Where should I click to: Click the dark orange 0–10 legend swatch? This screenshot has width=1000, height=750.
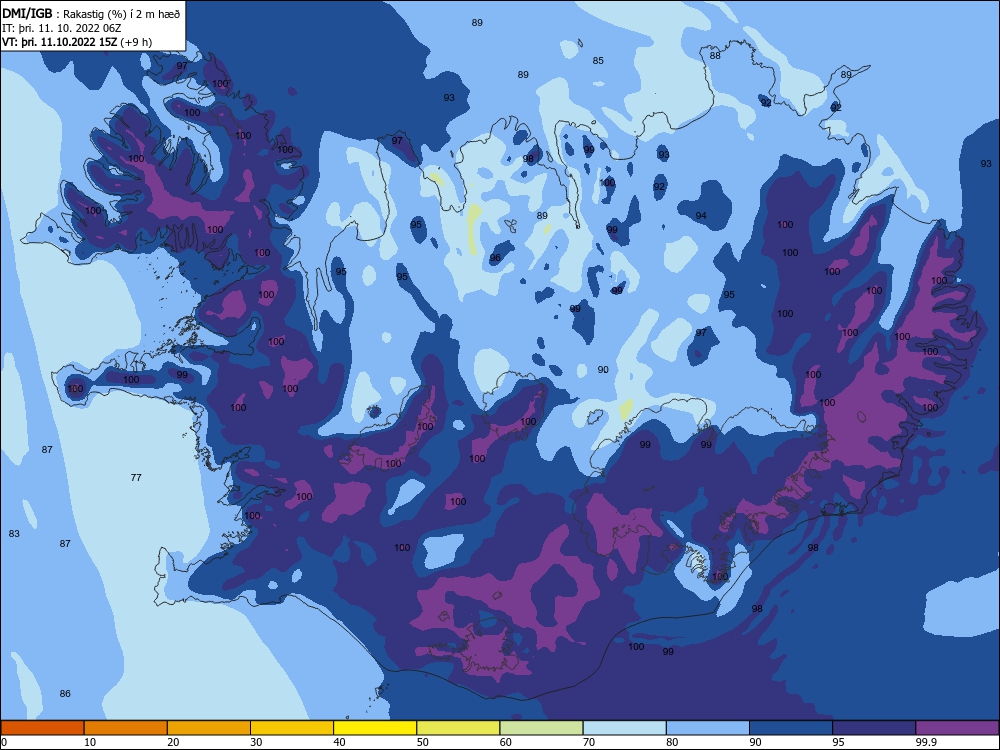coord(42,728)
